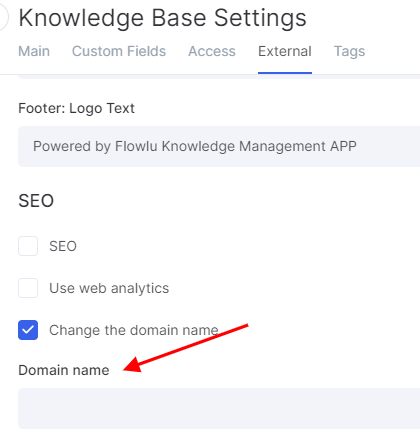The width and height of the screenshot is (420, 437).
Task: Tick the Use web analytics checkbox
Action: tap(28, 288)
